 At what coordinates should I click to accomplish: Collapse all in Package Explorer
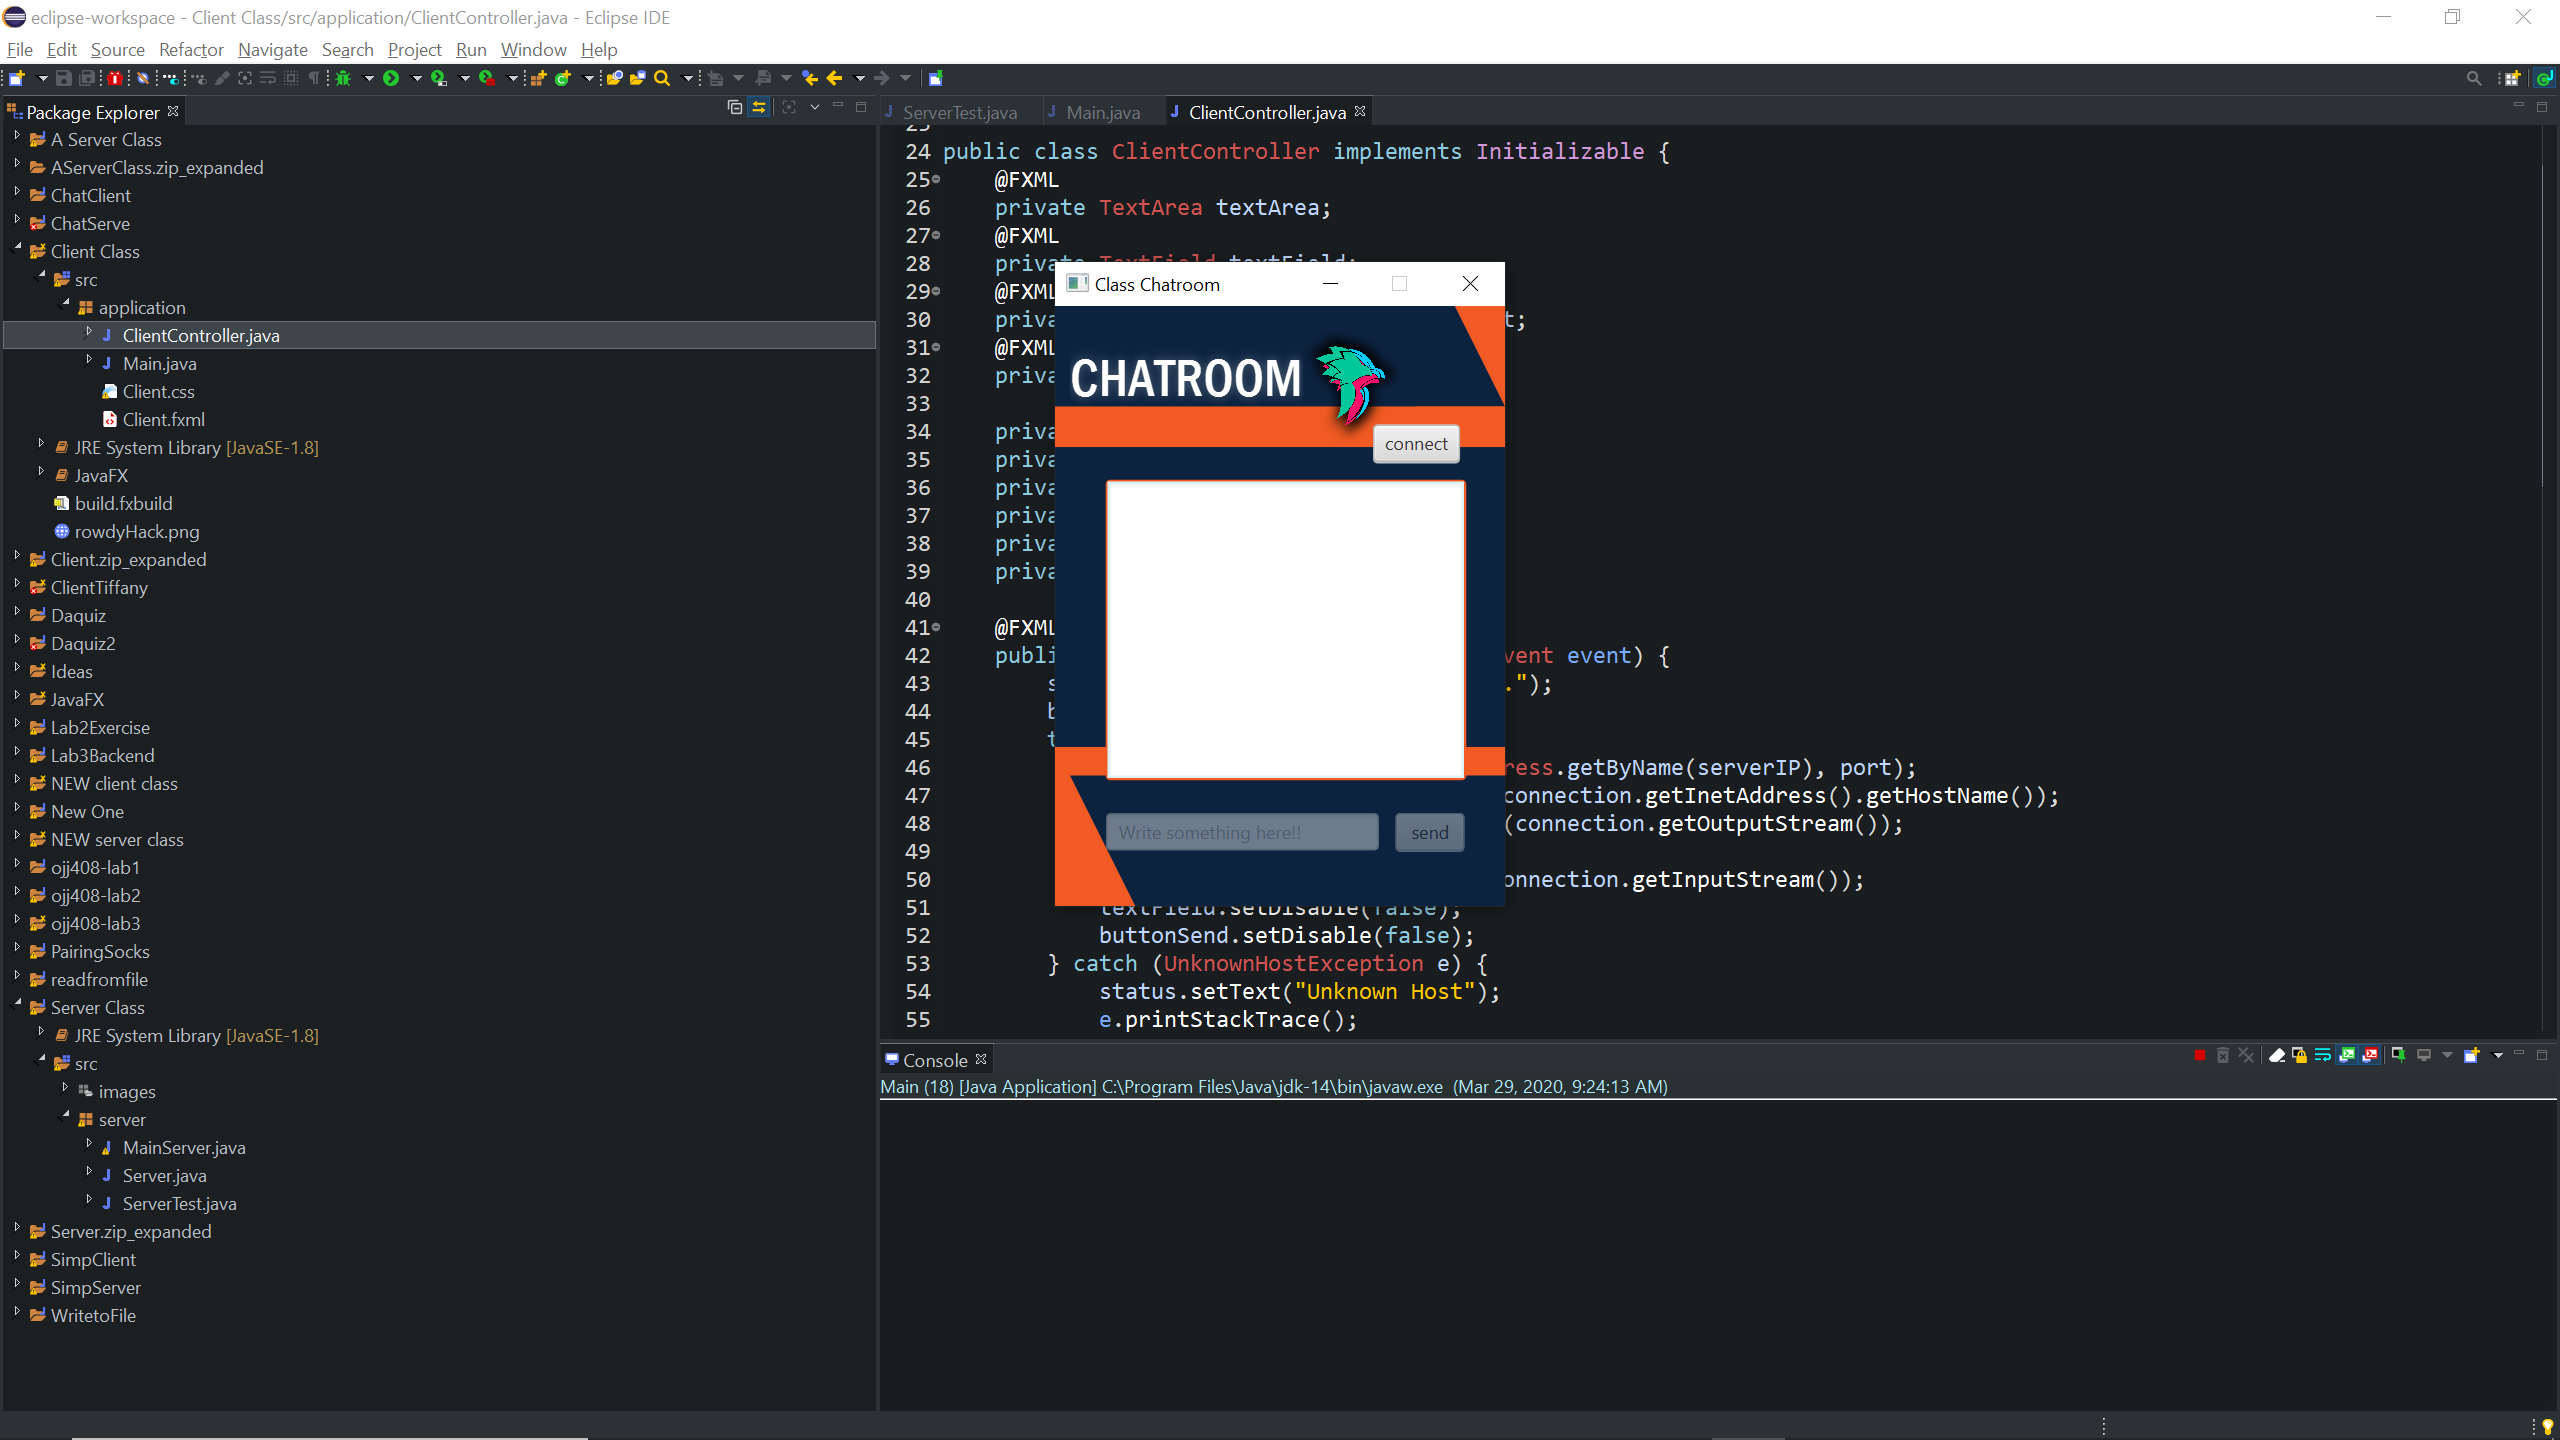click(x=735, y=108)
